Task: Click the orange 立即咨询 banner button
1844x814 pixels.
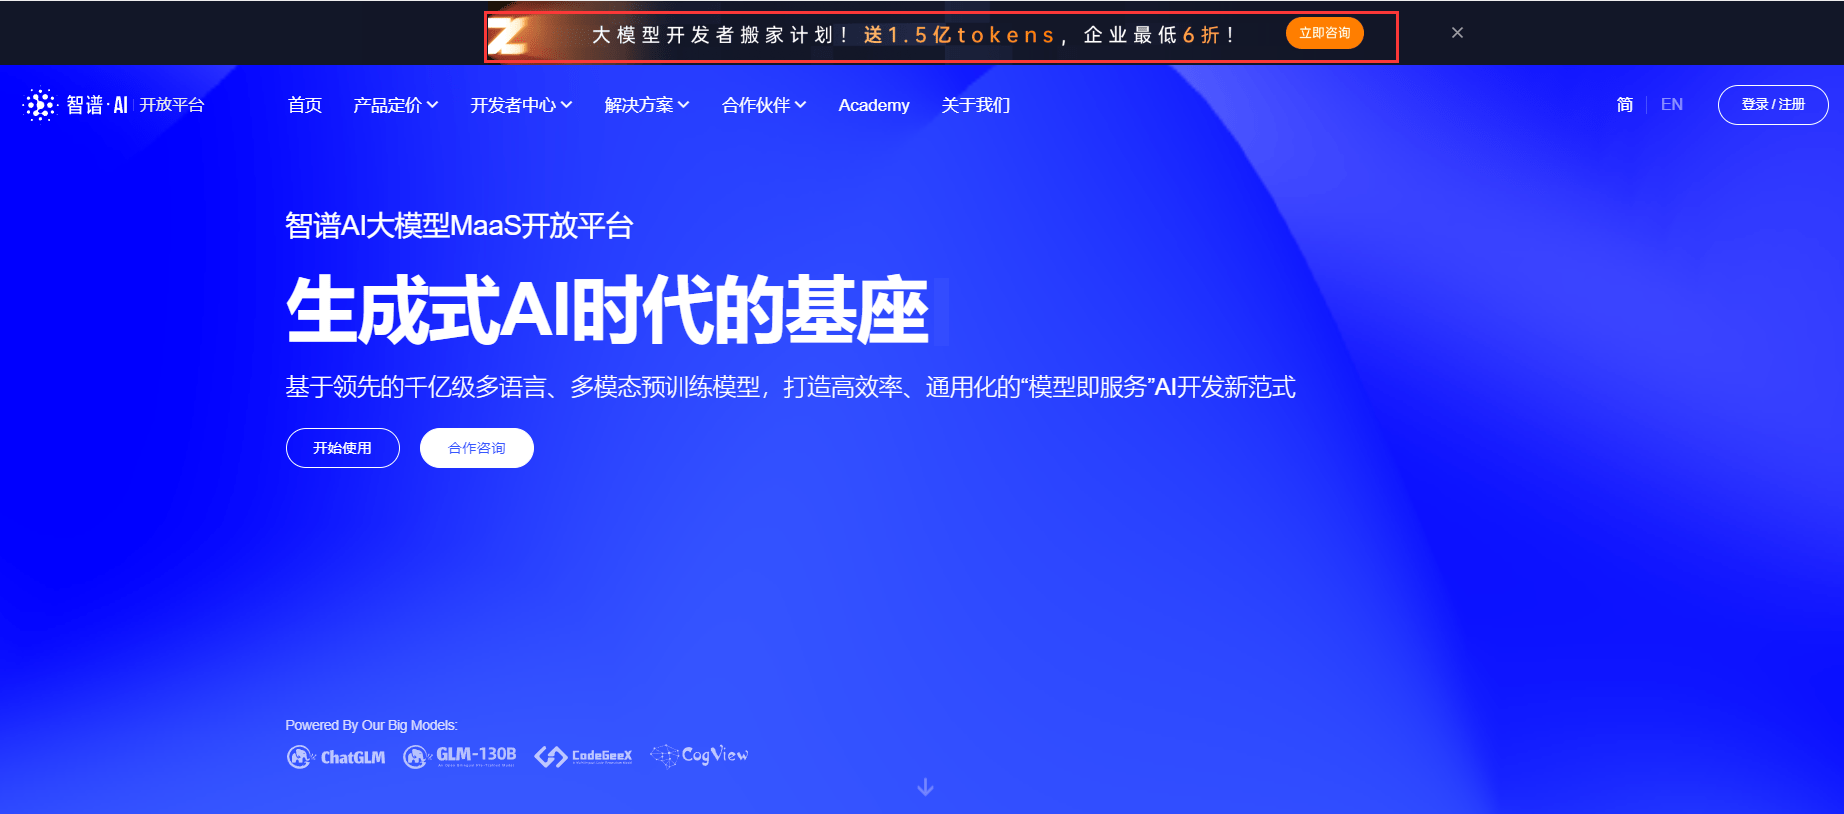Action: [x=1324, y=33]
